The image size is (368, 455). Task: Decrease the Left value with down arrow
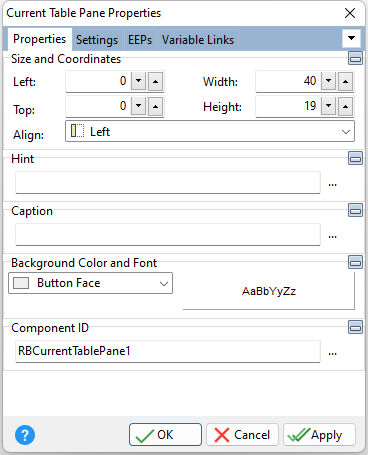coord(139,81)
